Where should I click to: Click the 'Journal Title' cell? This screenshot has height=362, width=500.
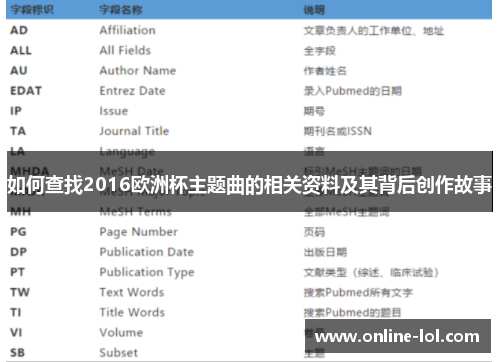(x=134, y=131)
